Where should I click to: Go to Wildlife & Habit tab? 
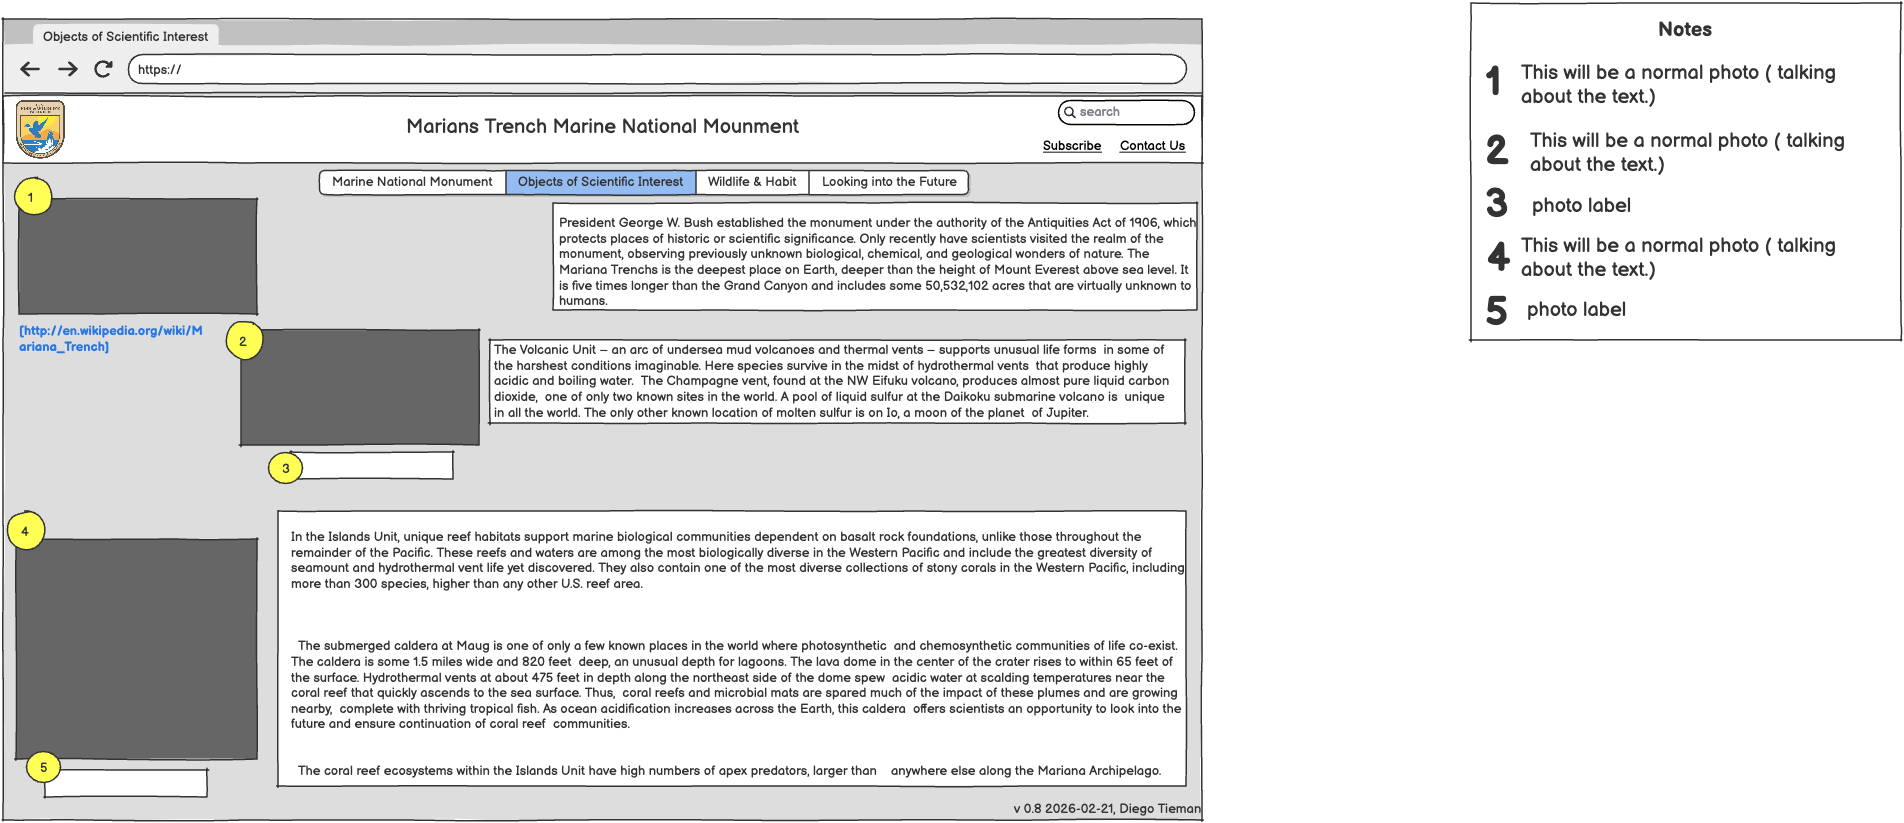[x=752, y=182]
